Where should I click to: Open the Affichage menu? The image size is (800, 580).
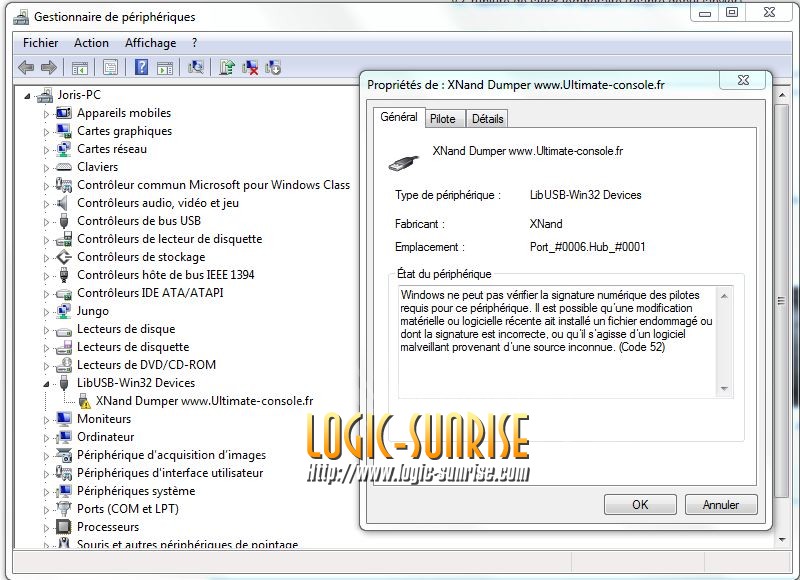tap(150, 43)
